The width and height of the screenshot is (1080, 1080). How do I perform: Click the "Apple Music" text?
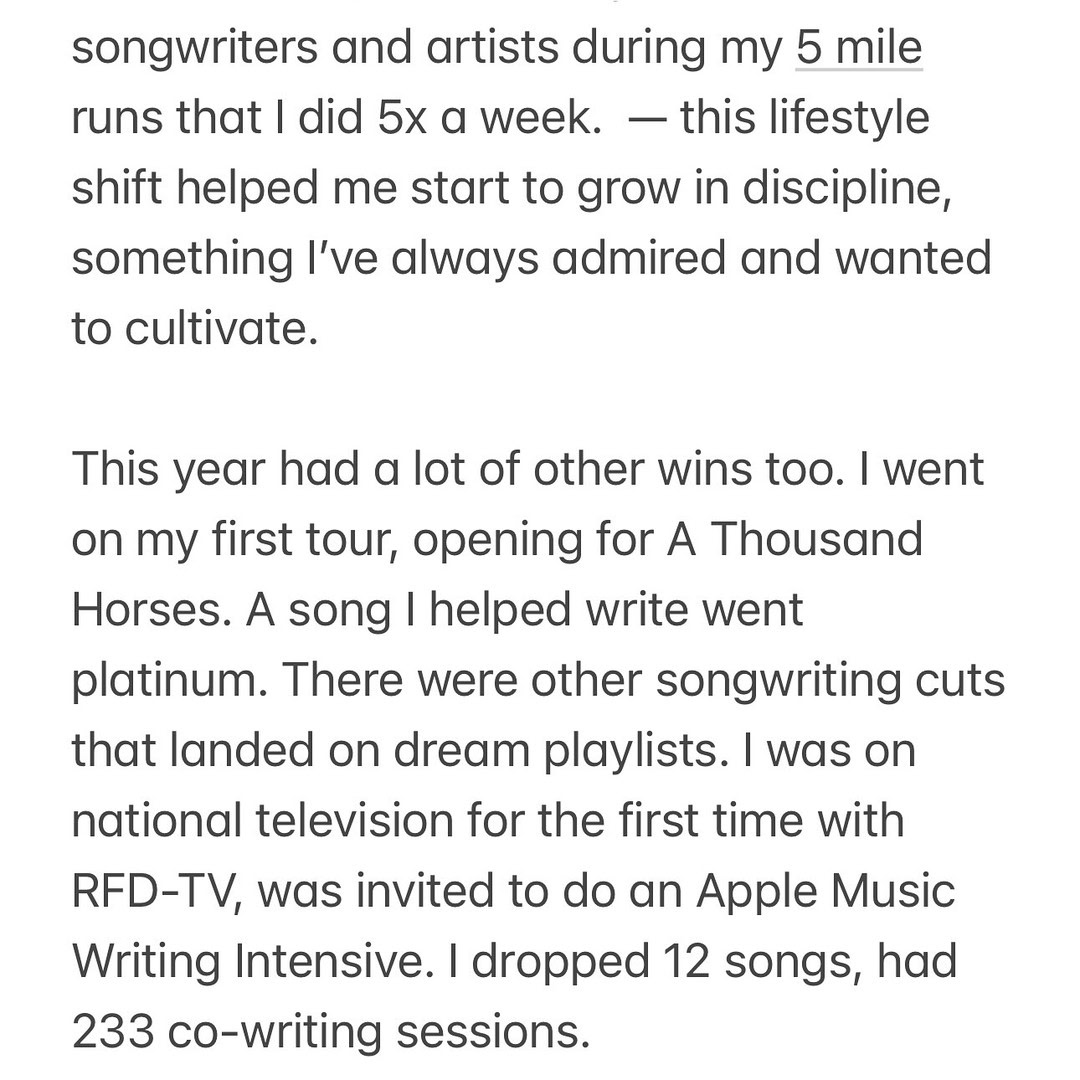click(825, 891)
